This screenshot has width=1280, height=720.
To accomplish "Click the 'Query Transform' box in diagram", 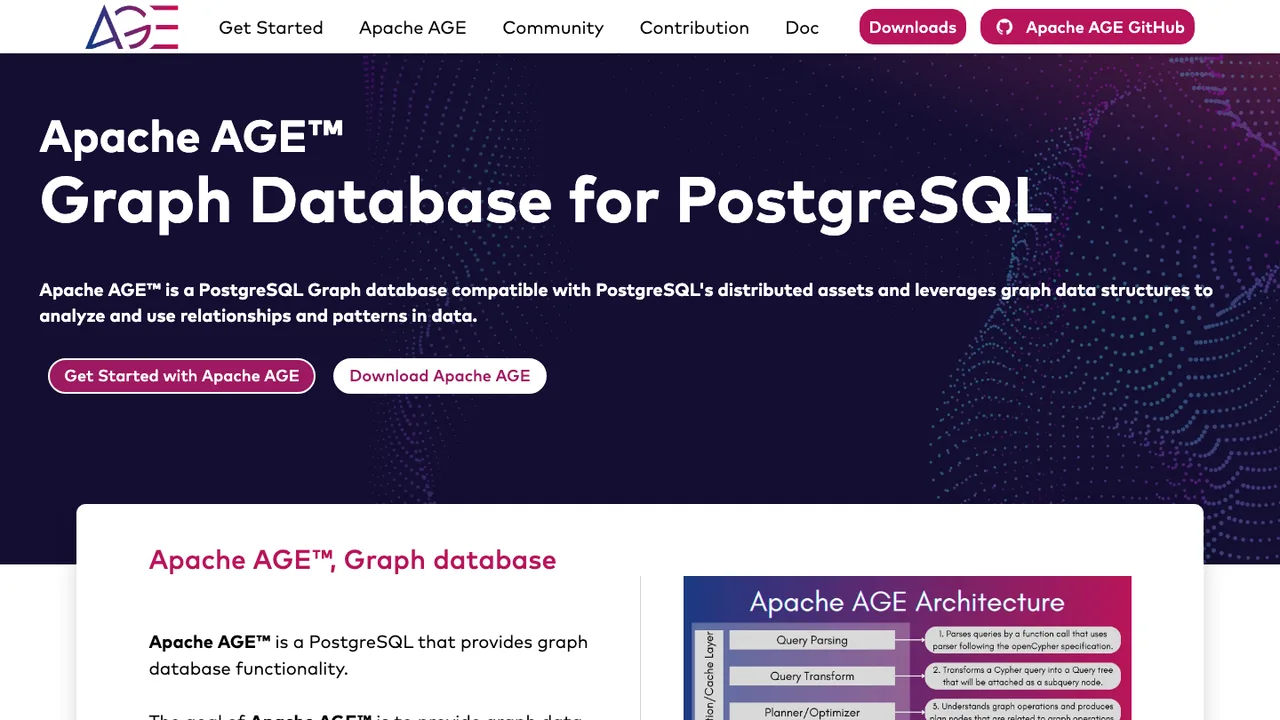I will (x=812, y=676).
